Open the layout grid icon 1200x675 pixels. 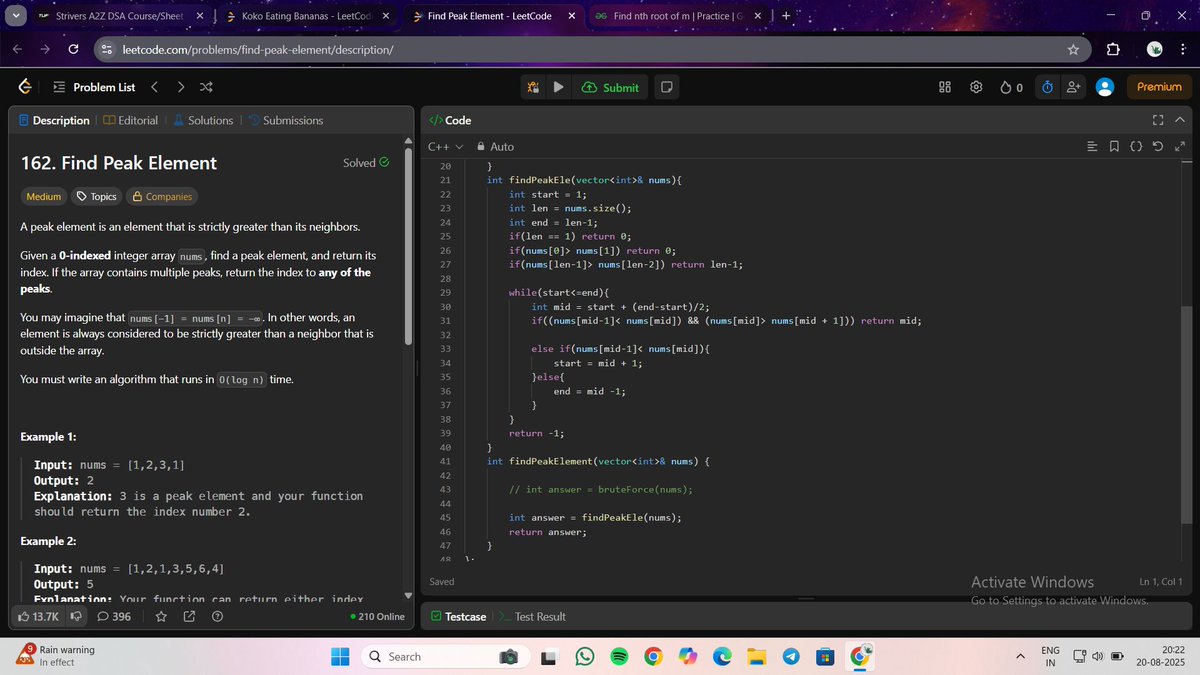click(945, 87)
